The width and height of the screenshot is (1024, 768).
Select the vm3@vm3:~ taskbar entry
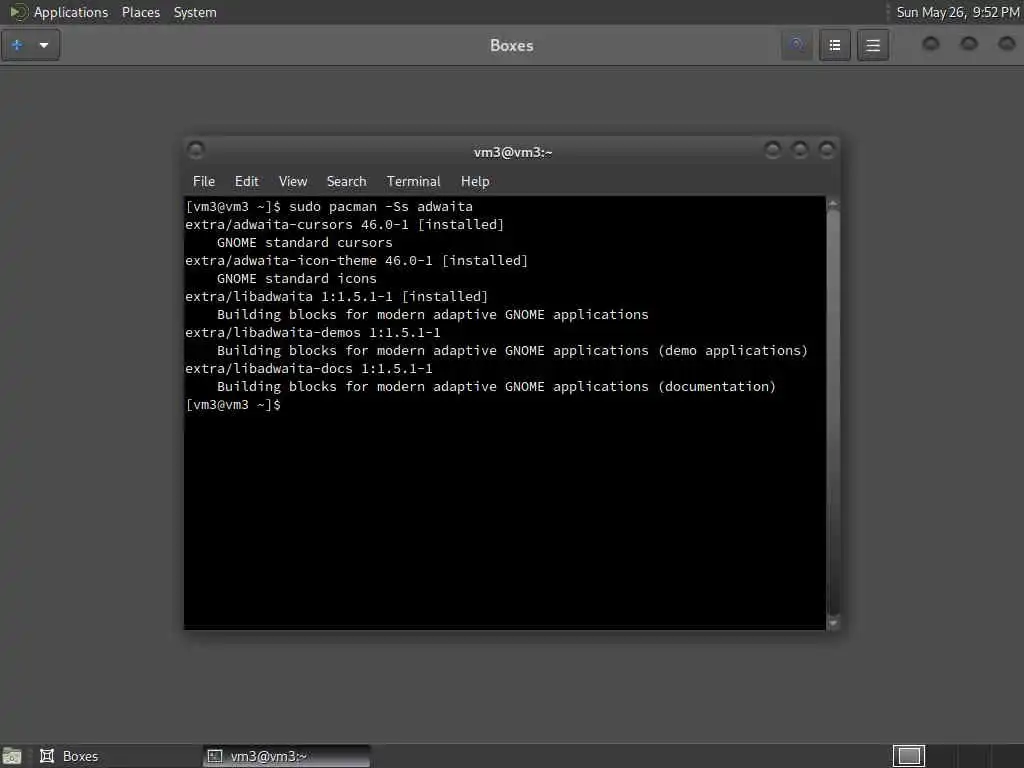pos(286,756)
